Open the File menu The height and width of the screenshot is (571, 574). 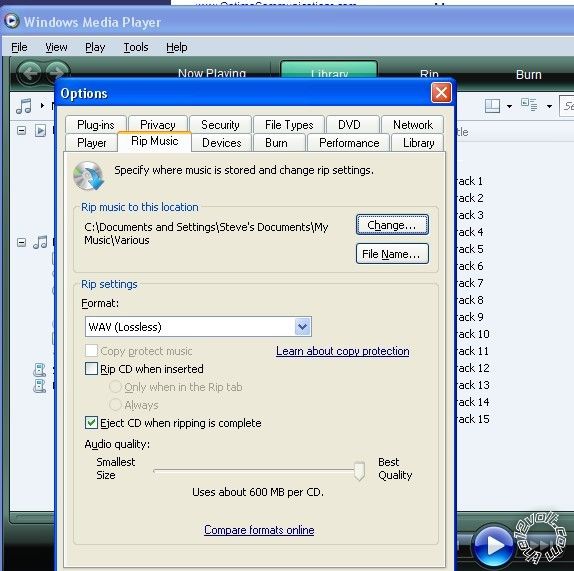tap(19, 47)
